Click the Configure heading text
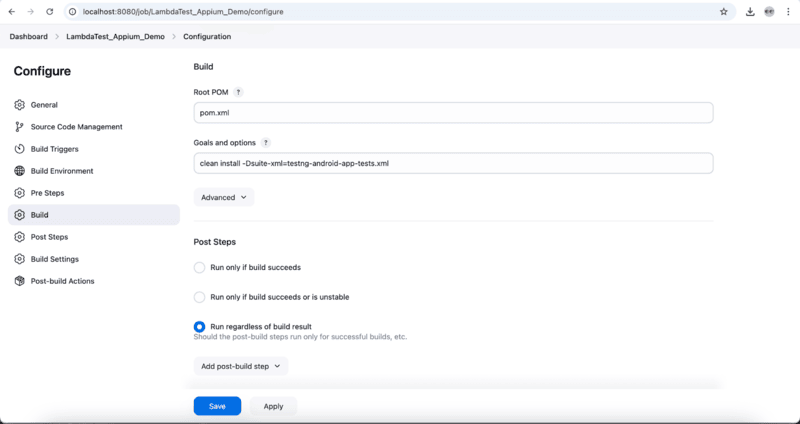 click(x=42, y=71)
